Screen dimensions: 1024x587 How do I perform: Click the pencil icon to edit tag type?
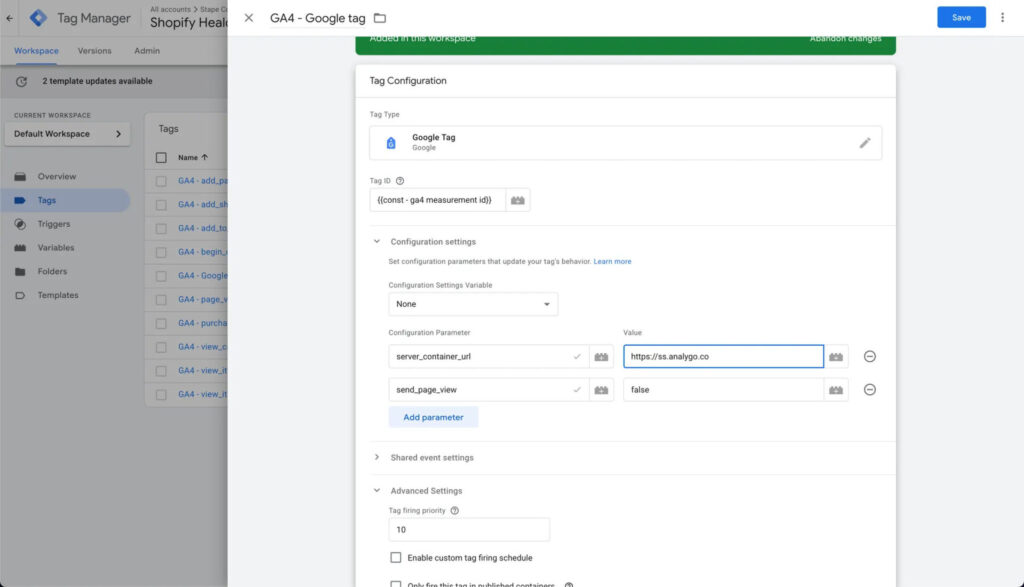point(865,143)
